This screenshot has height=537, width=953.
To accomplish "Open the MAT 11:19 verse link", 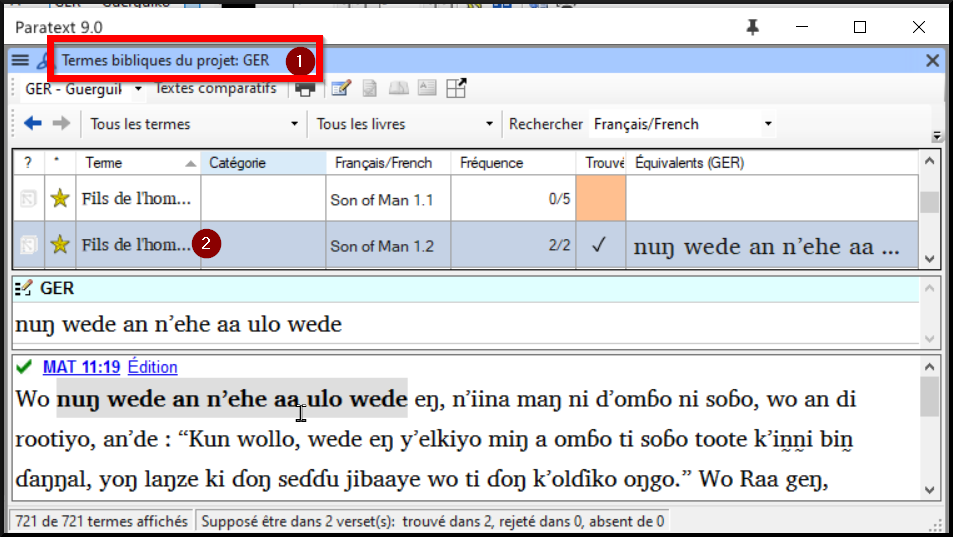I will [81, 367].
